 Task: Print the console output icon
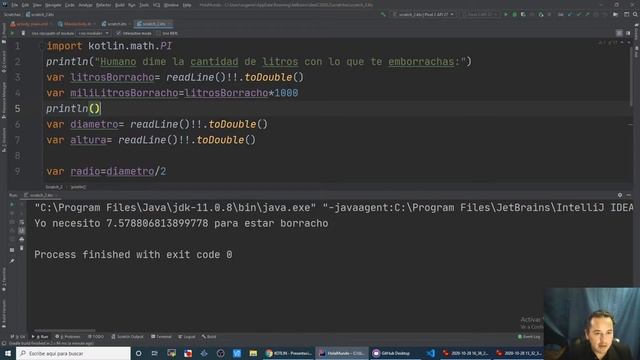22,239
